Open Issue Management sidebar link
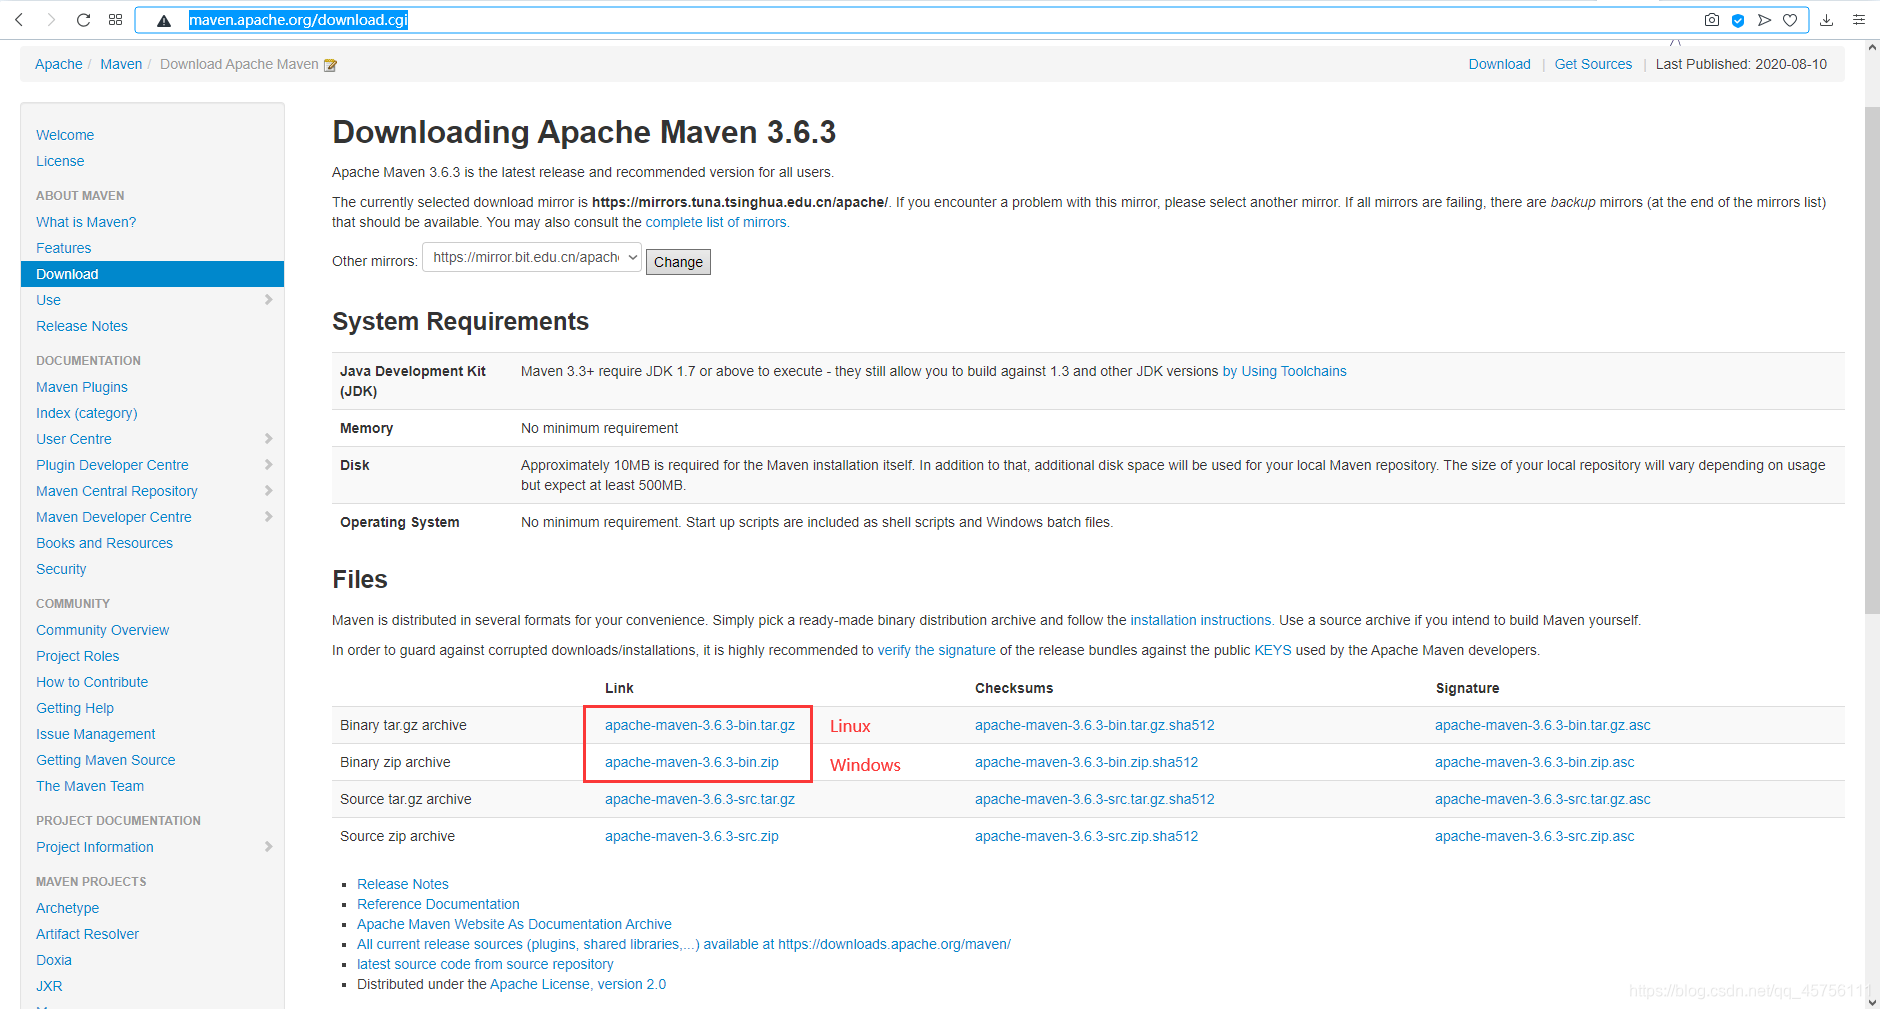 point(96,734)
